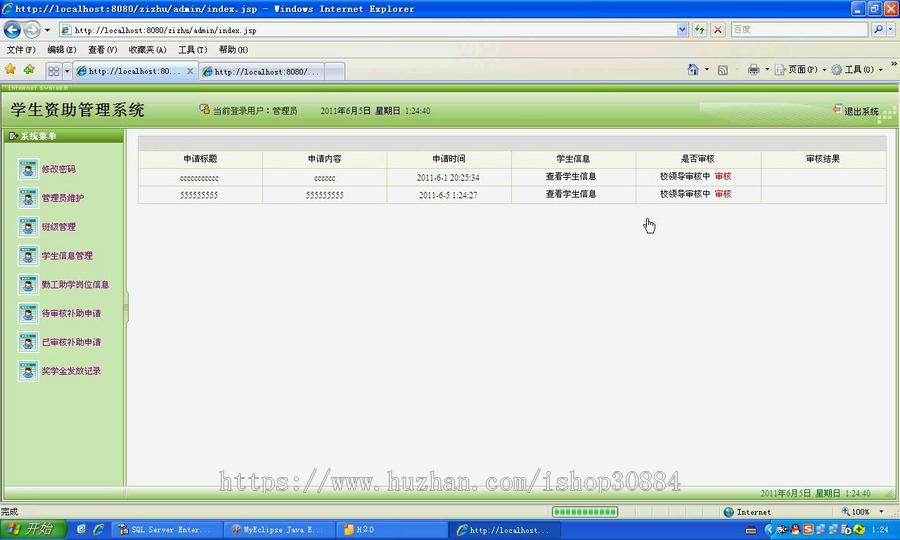
Task: Open the recent pages dropdown arrow
Action: pos(47,30)
